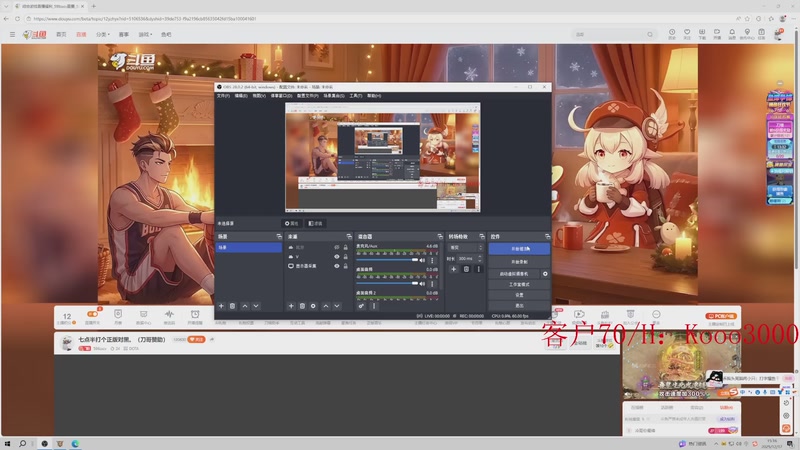Open Douyu followed channels heart icon
Image resolution: width=800 pixels, height=450 pixels.
(687, 34)
